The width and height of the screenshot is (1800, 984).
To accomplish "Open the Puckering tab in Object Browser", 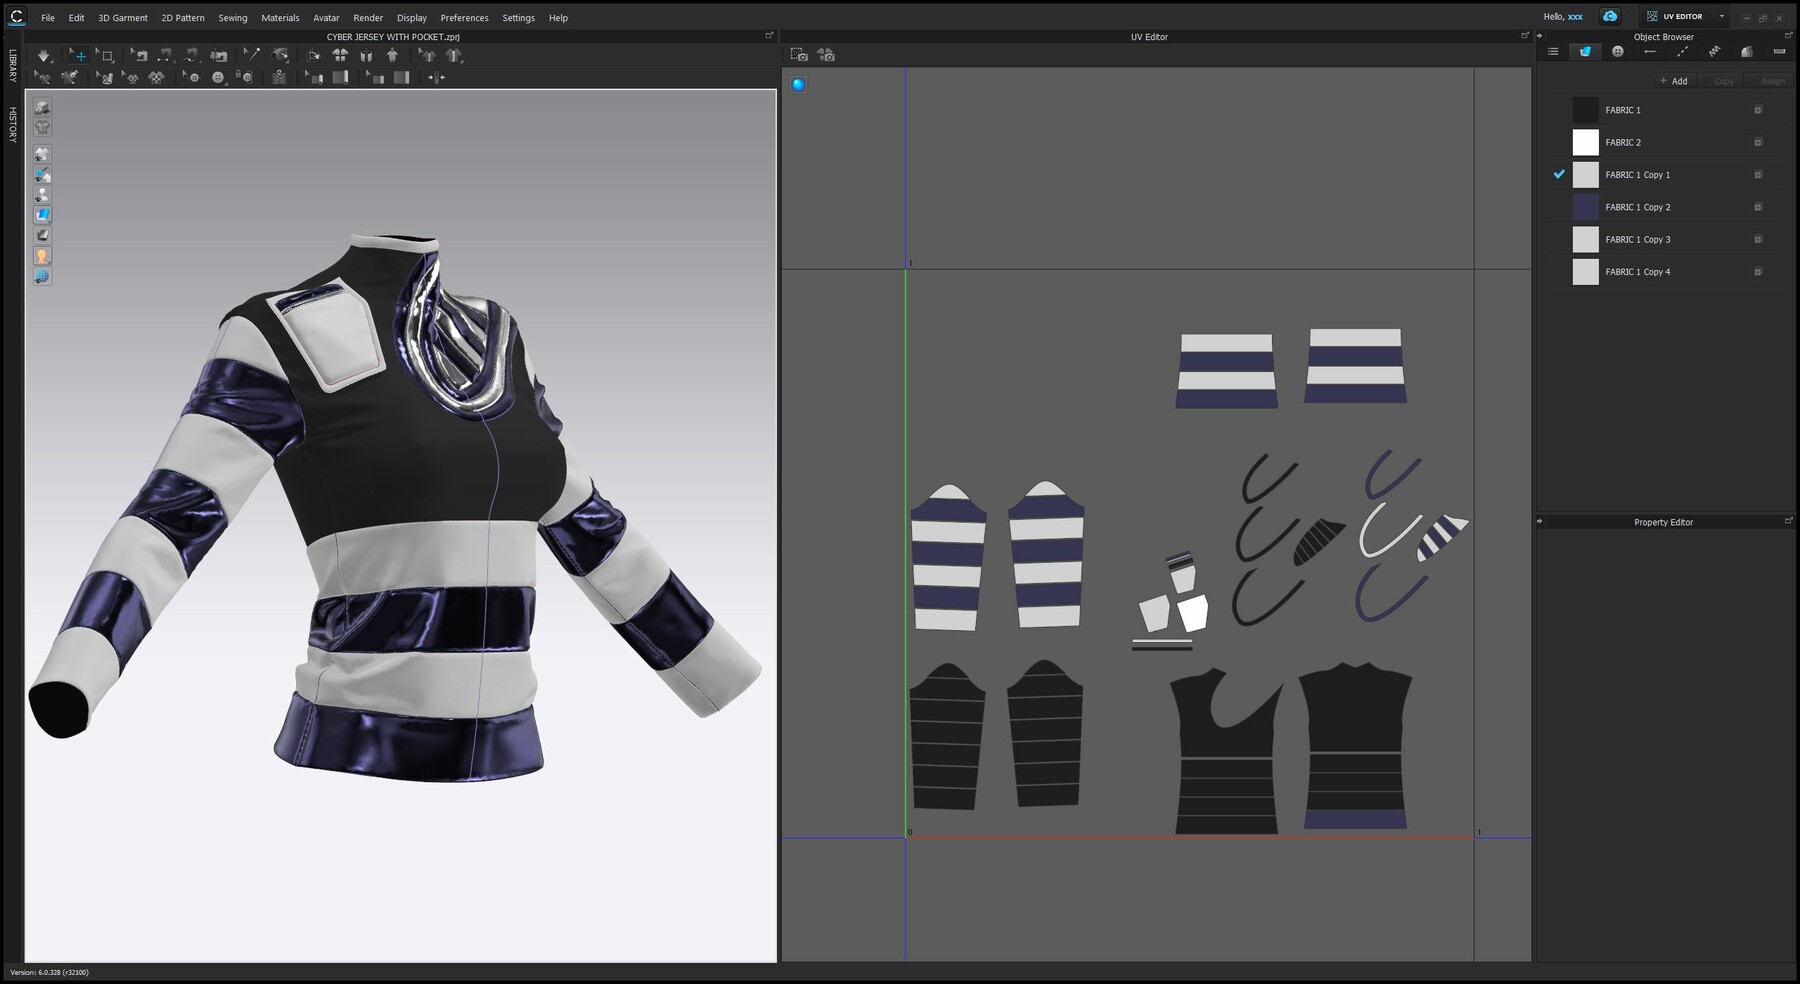I will pyautogui.click(x=1714, y=52).
